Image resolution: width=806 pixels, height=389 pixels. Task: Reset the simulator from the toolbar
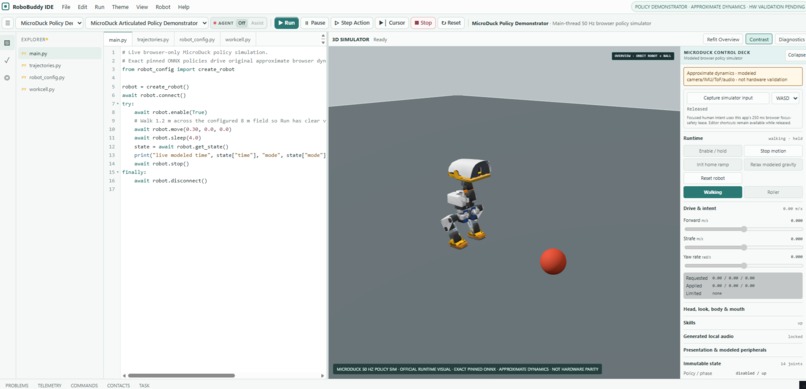pos(451,23)
